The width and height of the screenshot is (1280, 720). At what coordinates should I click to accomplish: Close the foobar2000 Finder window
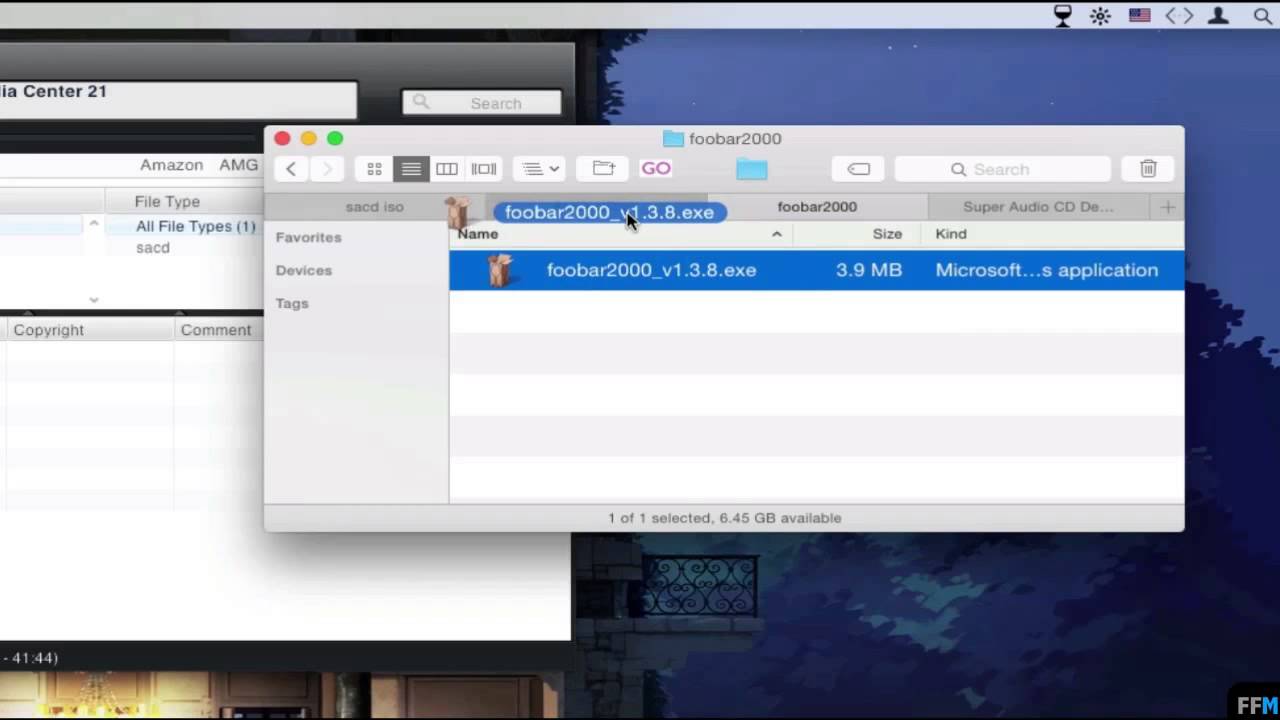coord(282,139)
